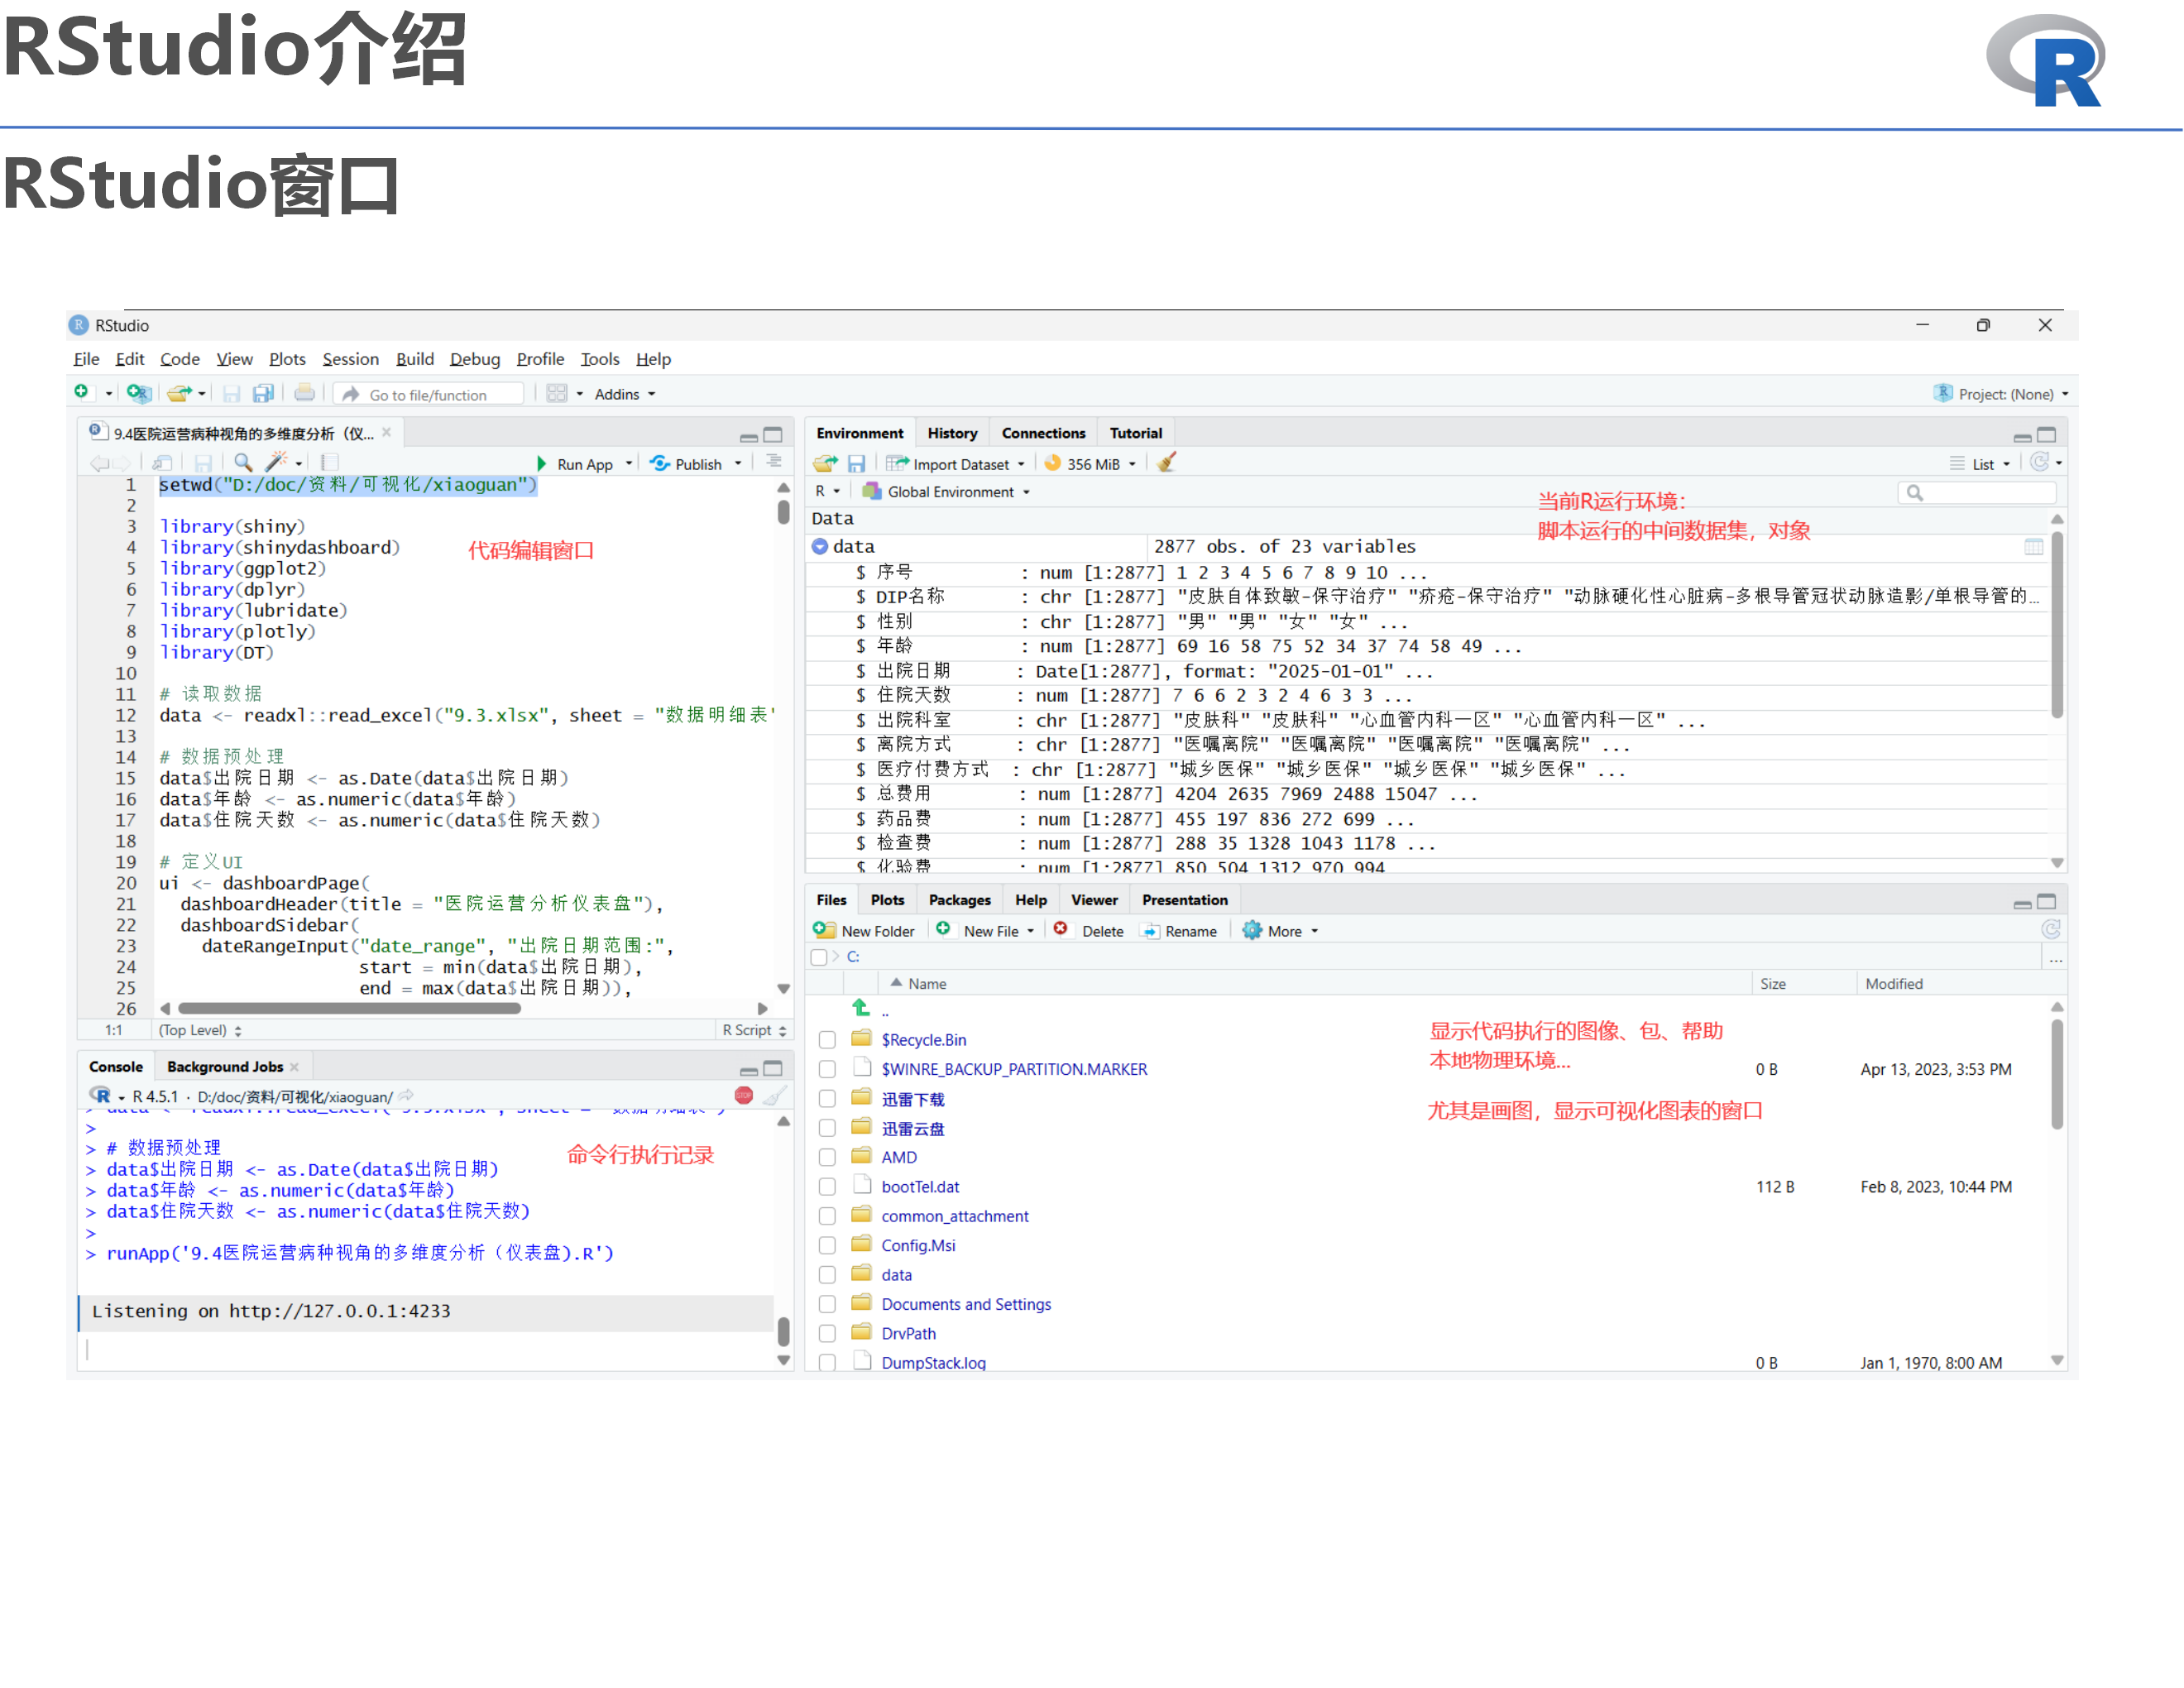Switch to the History tab
This screenshot has width=2184, height=1688.
point(952,433)
